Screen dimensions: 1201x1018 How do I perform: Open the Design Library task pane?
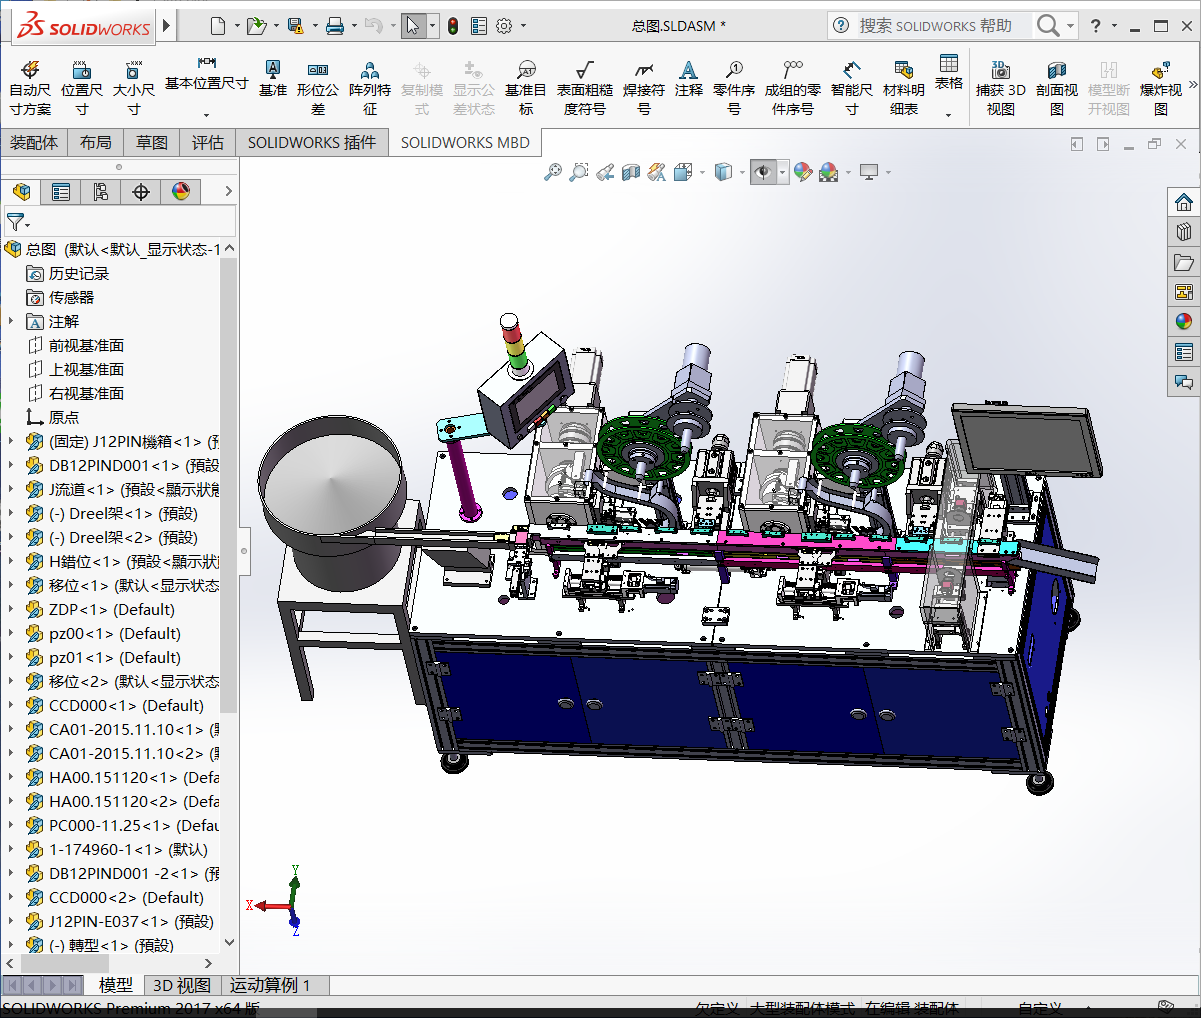point(1184,232)
